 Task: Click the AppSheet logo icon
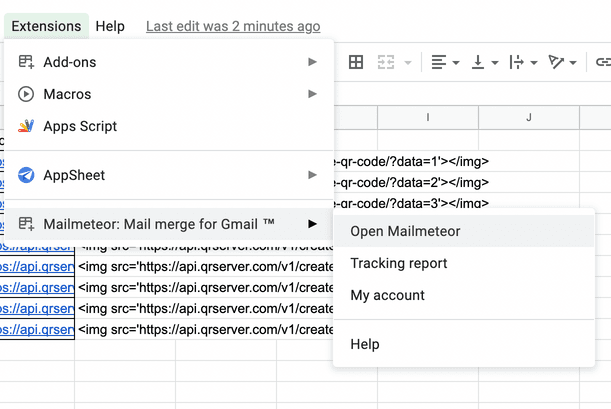[26, 175]
